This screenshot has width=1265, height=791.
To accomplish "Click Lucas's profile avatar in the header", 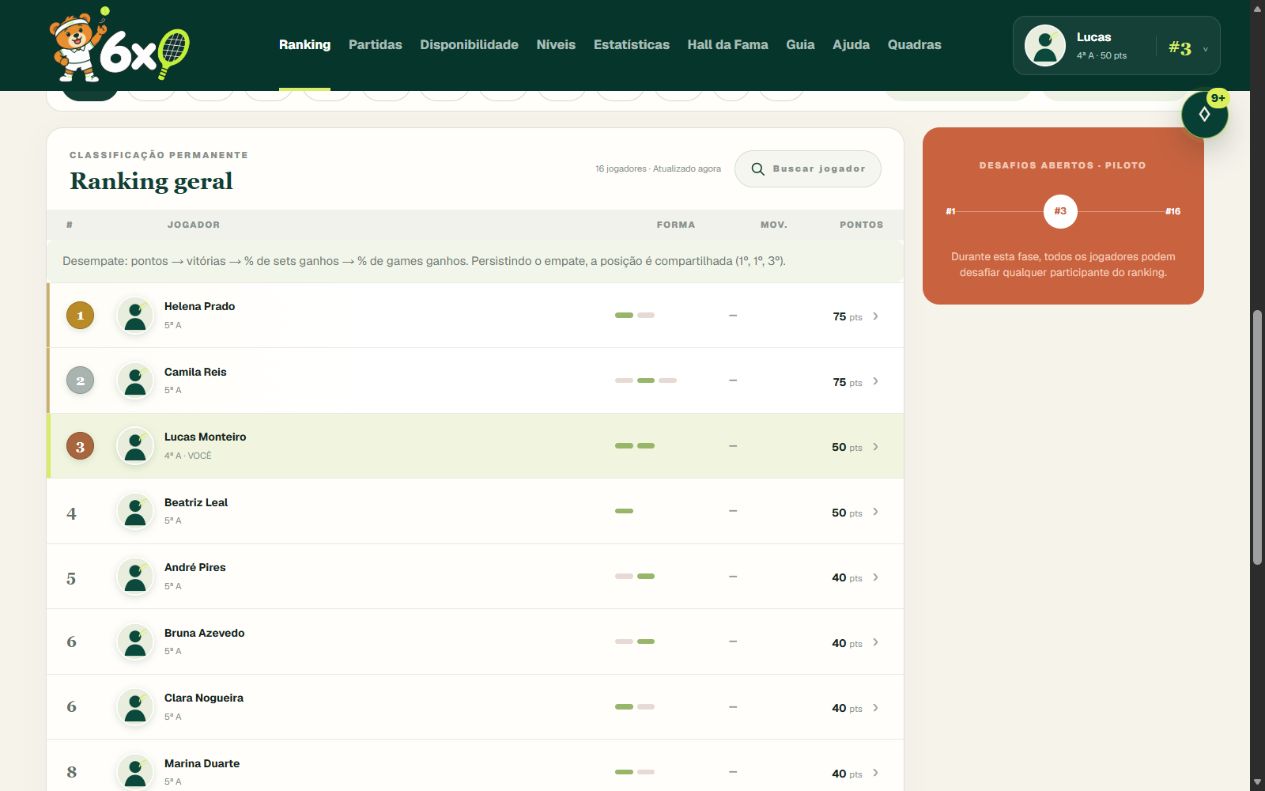I will [x=1045, y=45].
